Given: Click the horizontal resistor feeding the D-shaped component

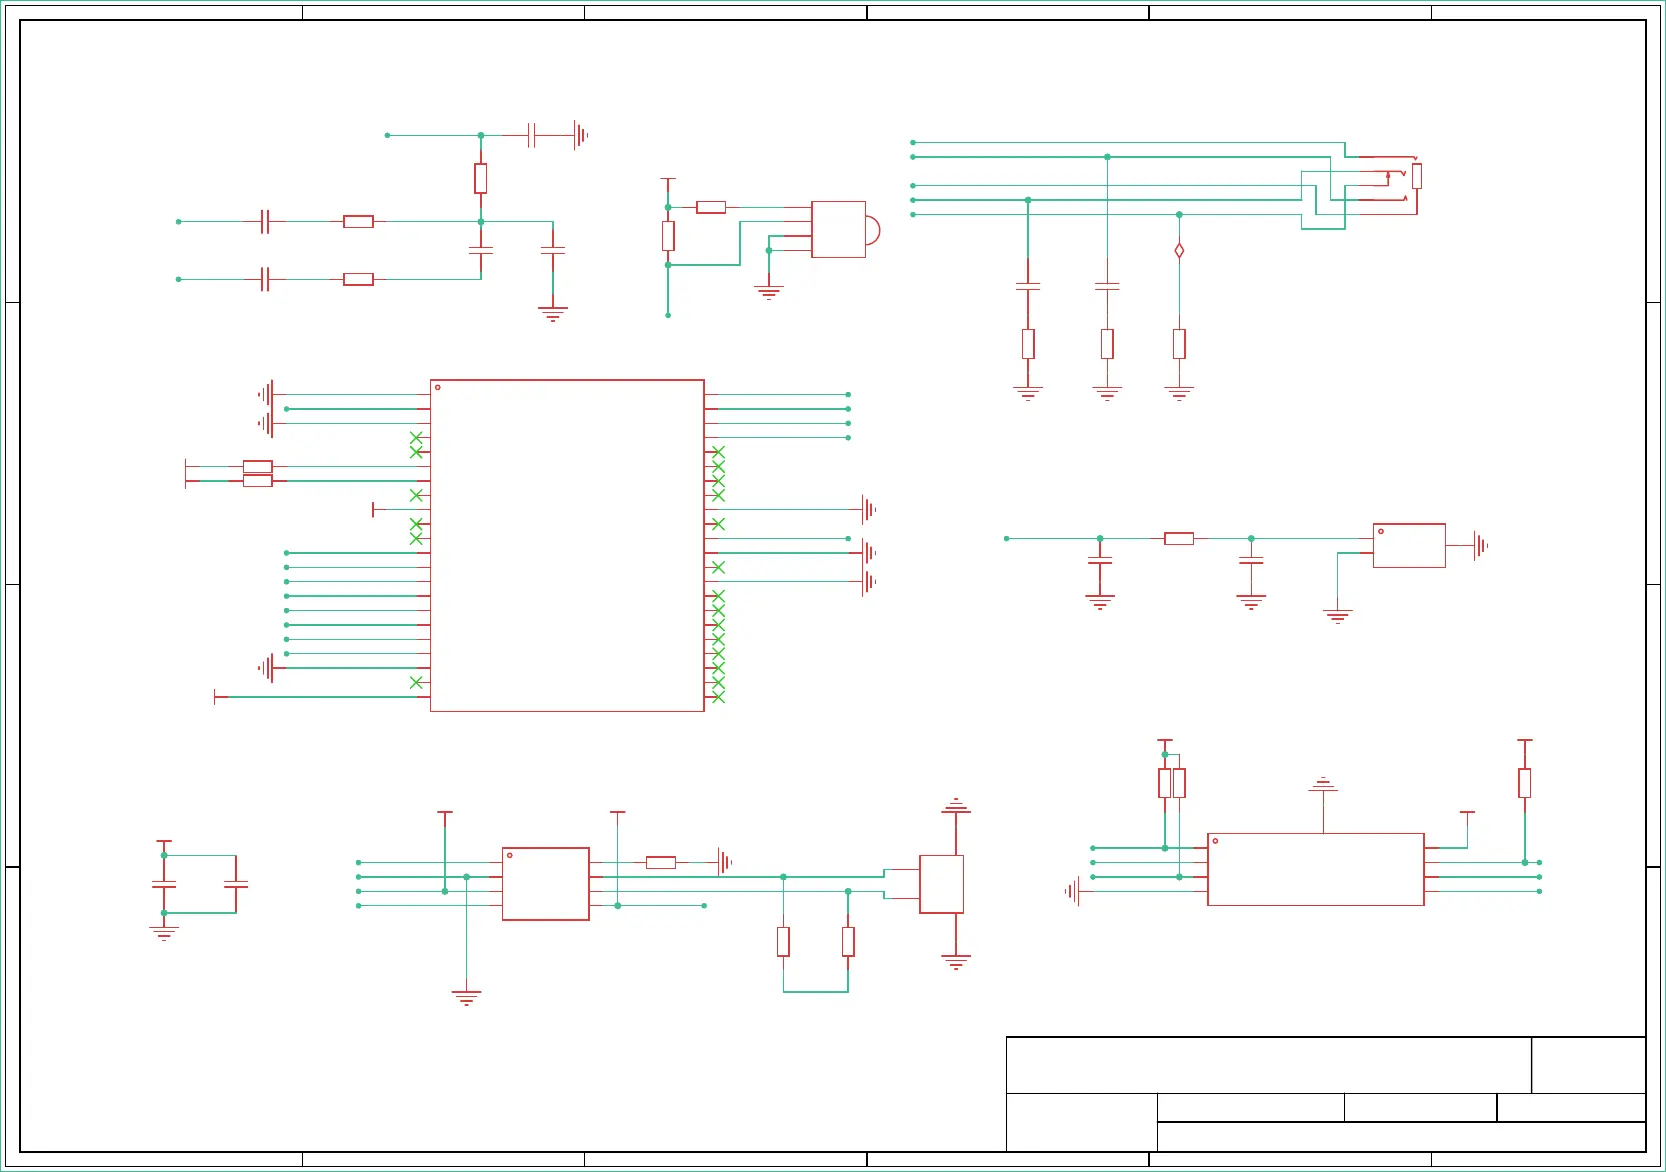Looking at the screenshot, I should coord(711,207).
